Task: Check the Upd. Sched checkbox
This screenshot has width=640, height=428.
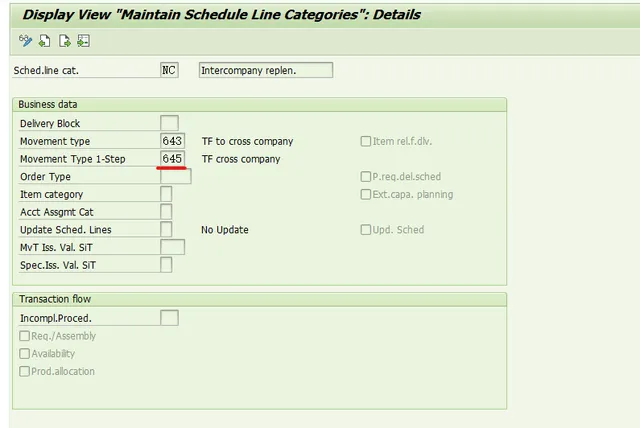Action: [x=365, y=230]
